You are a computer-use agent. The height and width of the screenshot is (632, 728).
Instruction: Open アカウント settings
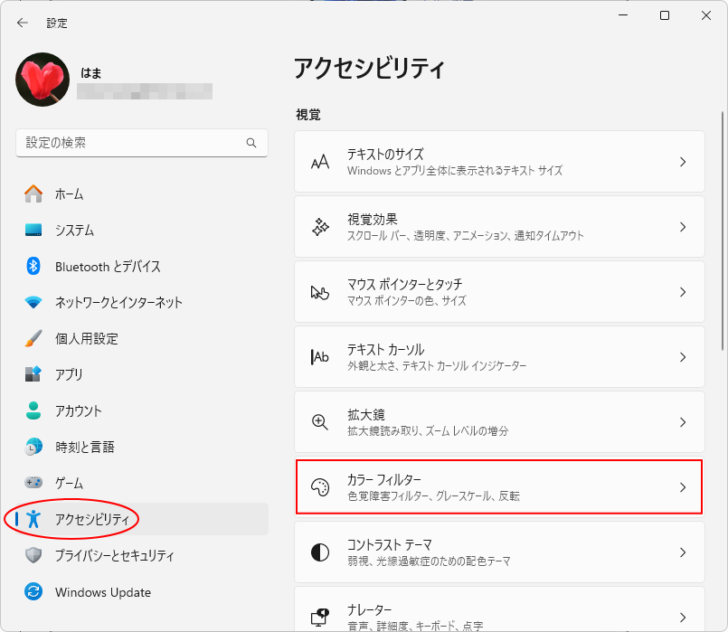[x=142, y=410]
